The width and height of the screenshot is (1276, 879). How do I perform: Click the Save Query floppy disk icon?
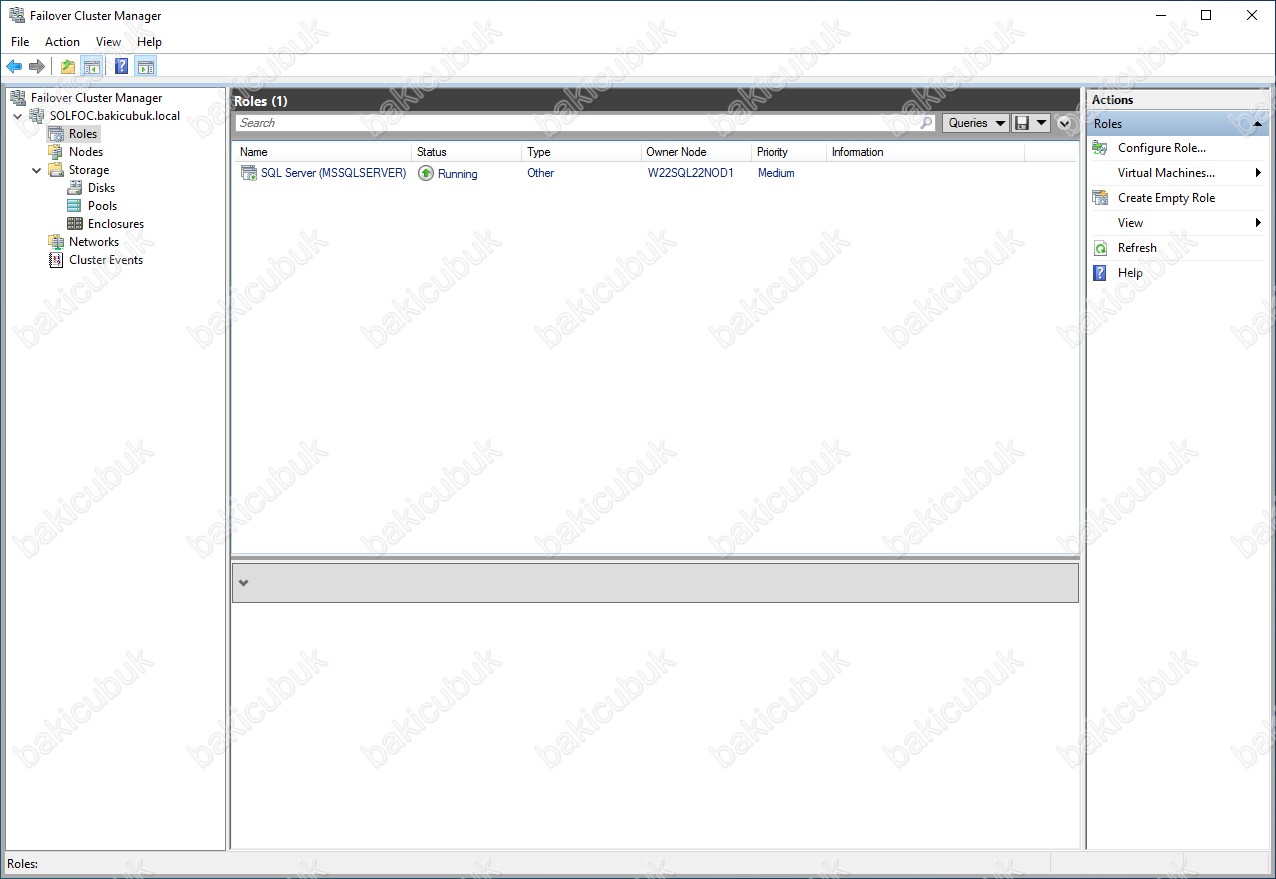click(x=1022, y=123)
